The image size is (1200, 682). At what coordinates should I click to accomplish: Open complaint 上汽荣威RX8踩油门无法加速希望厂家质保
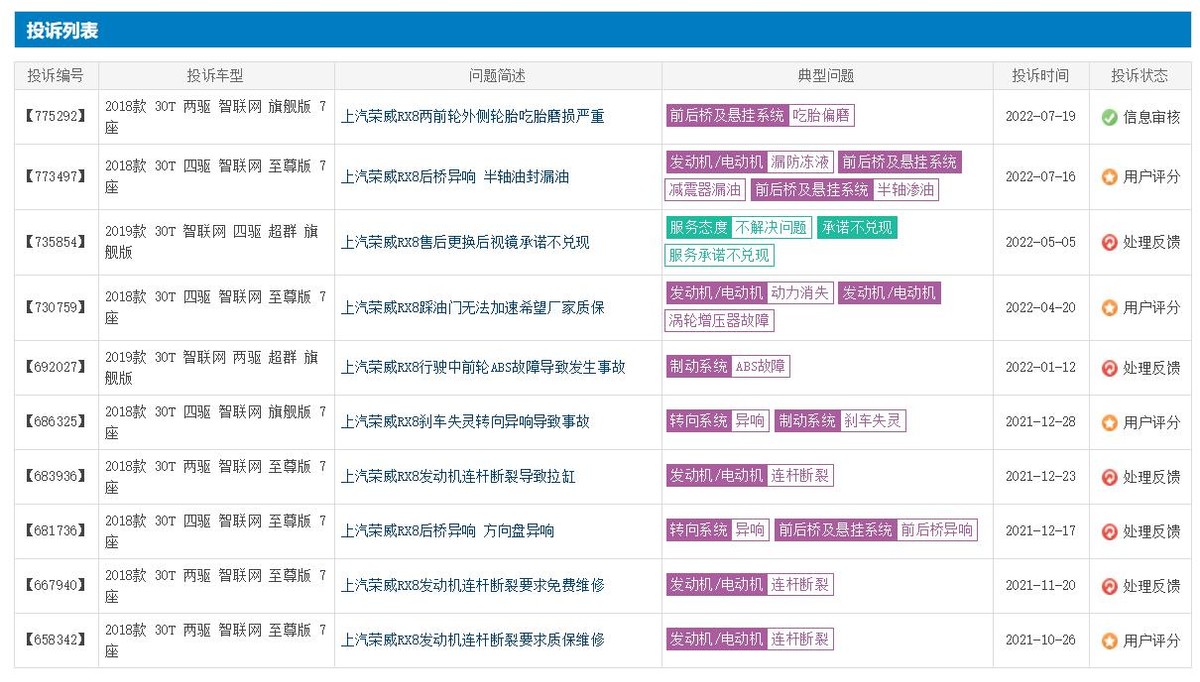click(473, 308)
